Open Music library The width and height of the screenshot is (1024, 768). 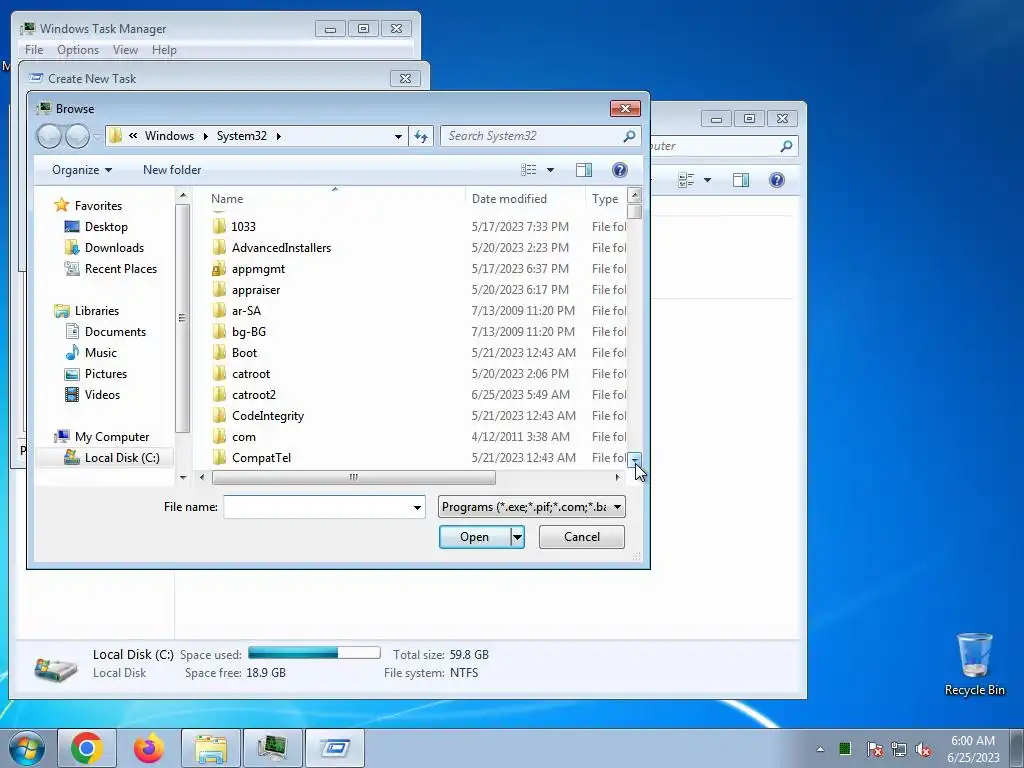(x=101, y=353)
